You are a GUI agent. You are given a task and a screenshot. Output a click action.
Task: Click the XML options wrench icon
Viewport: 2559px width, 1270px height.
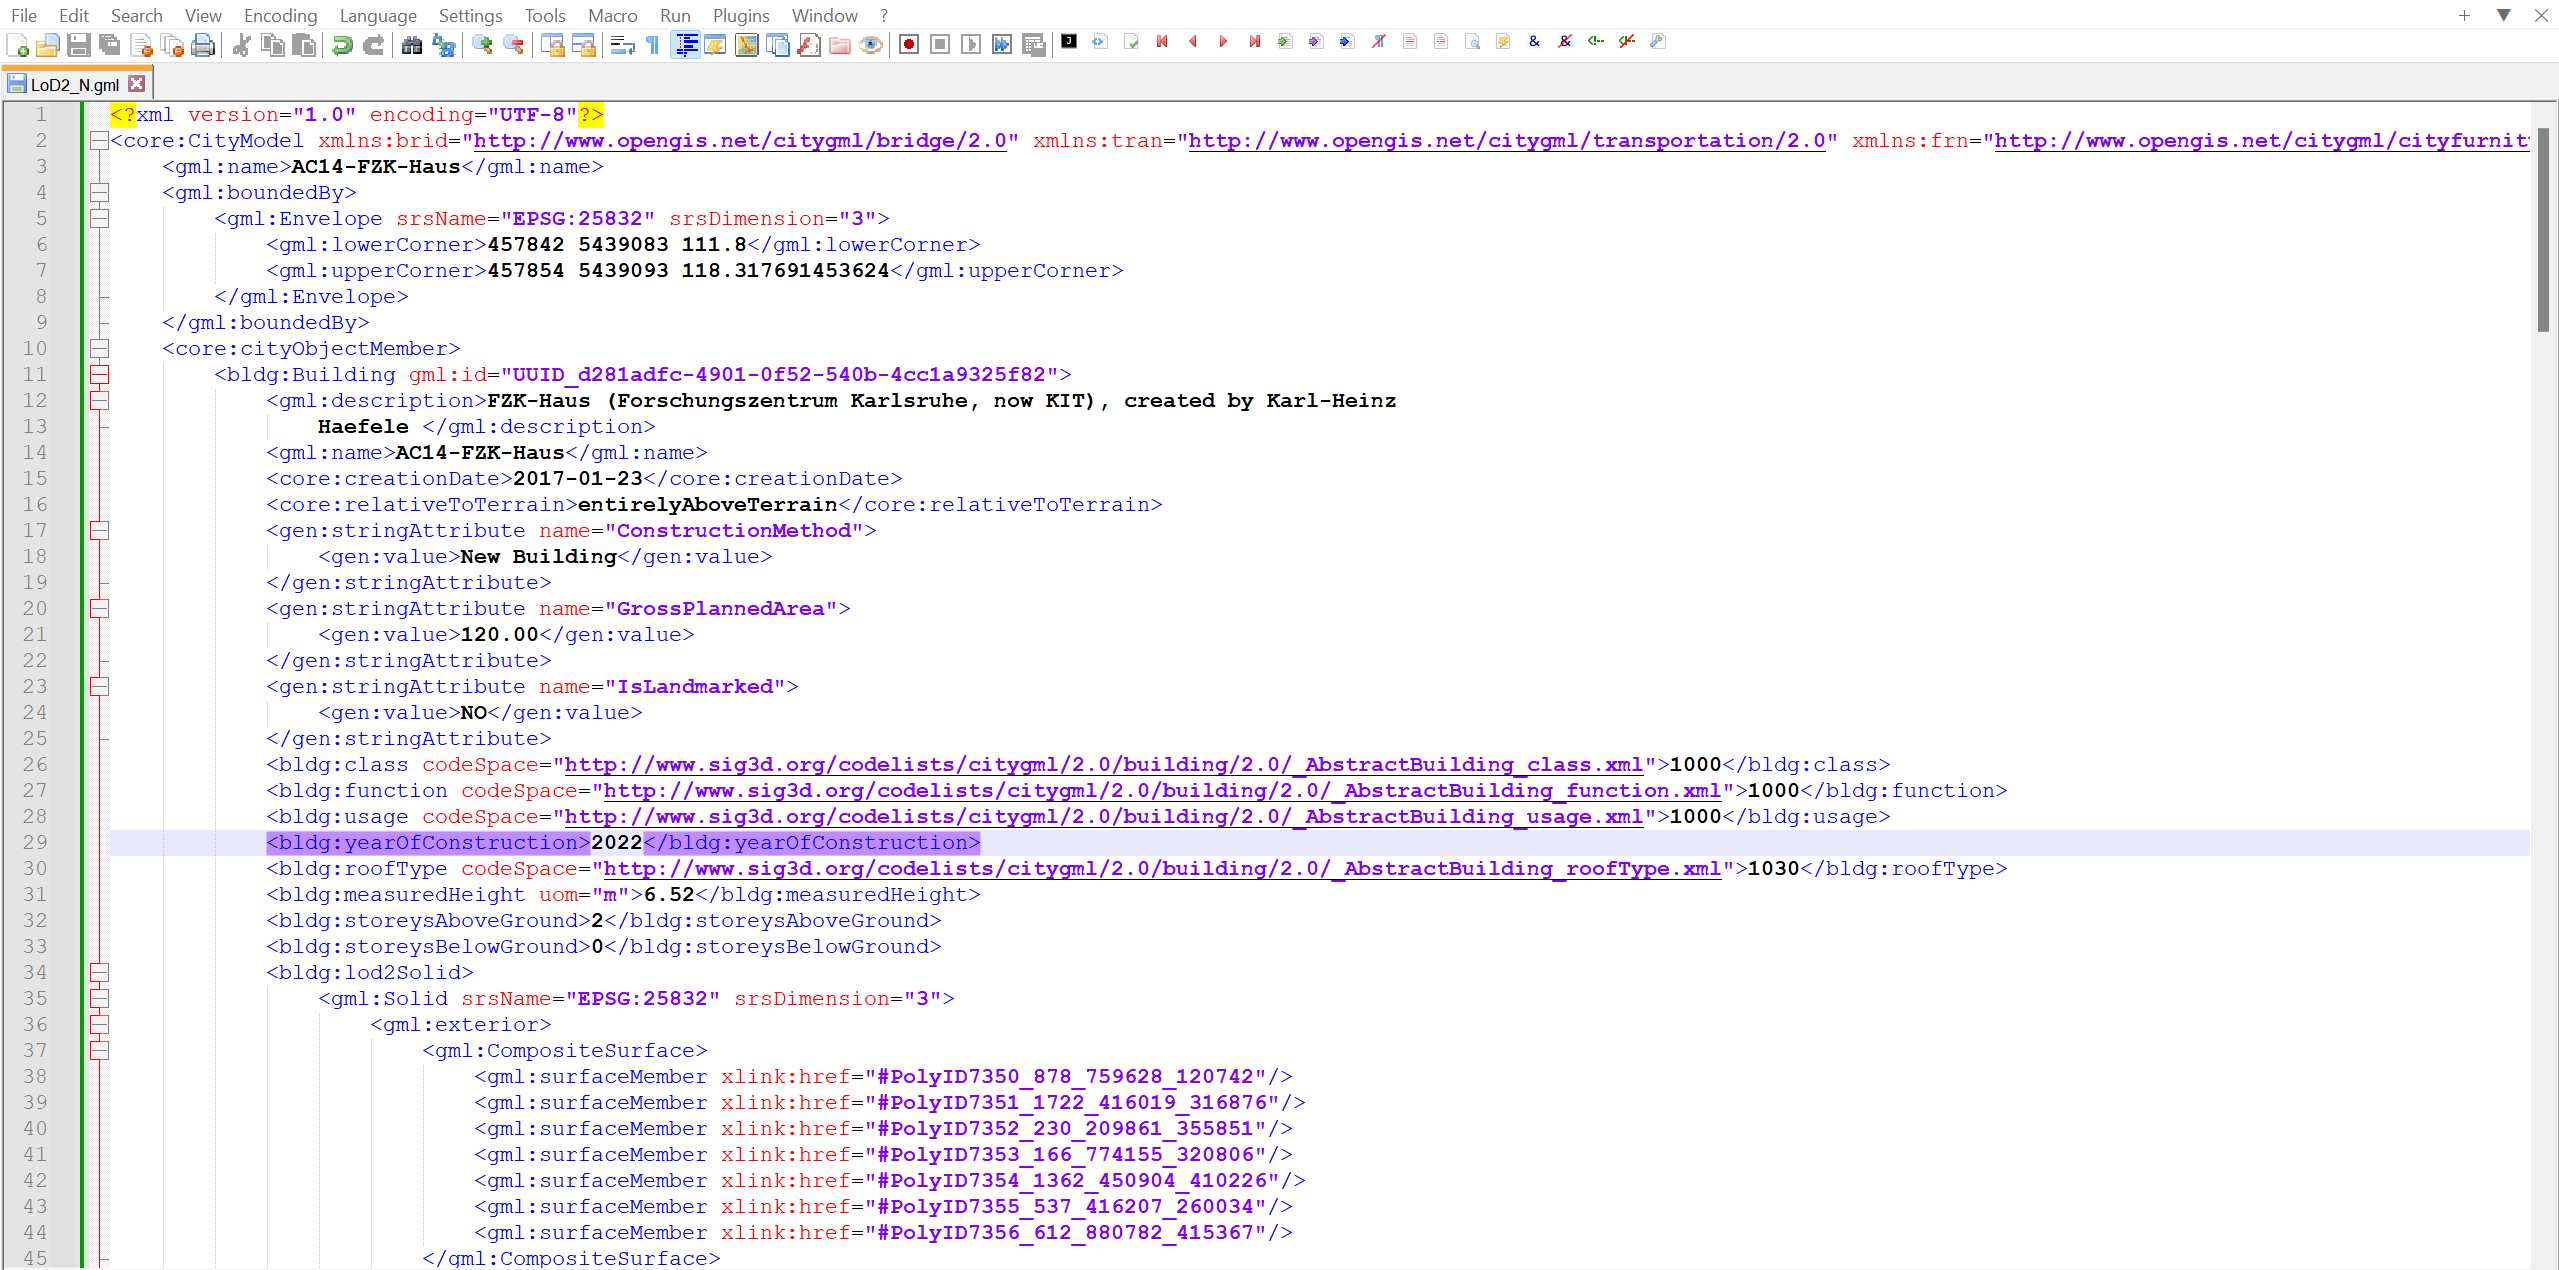coord(1658,42)
